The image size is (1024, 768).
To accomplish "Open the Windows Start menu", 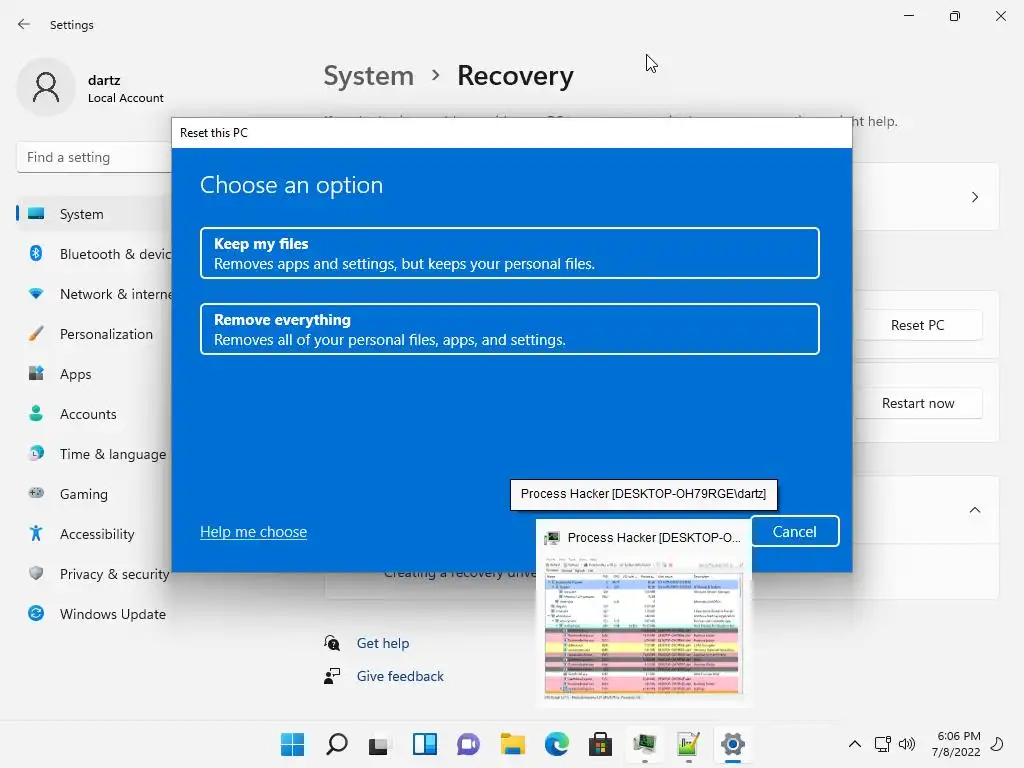I will 292,744.
